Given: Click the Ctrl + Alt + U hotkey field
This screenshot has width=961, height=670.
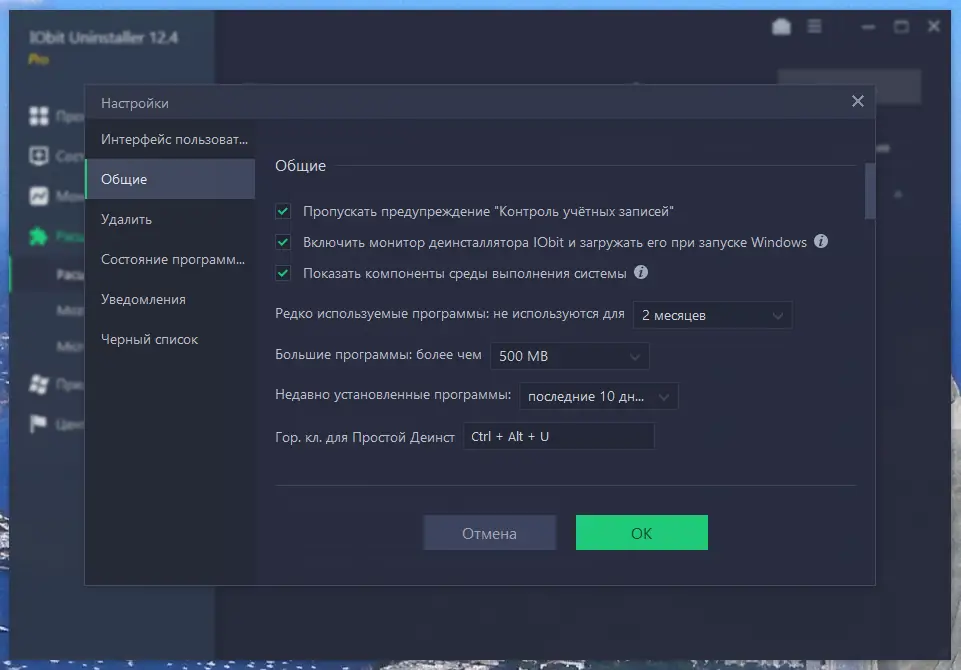Looking at the screenshot, I should pyautogui.click(x=558, y=436).
